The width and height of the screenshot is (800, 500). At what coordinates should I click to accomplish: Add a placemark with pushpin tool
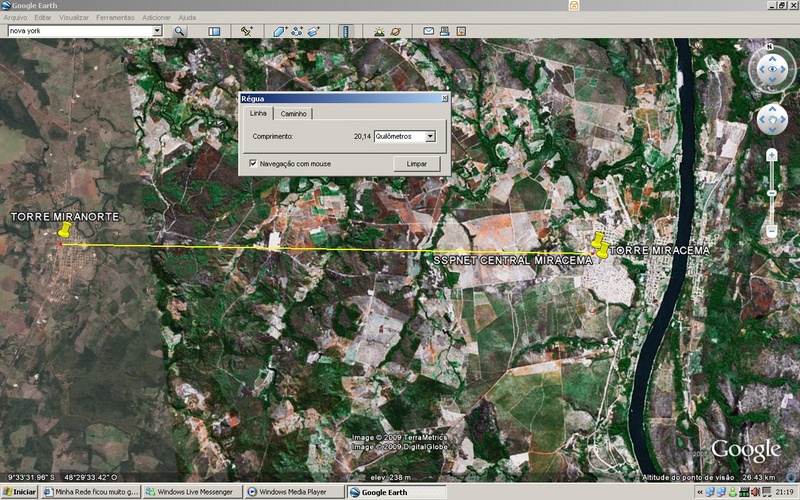coord(246,31)
